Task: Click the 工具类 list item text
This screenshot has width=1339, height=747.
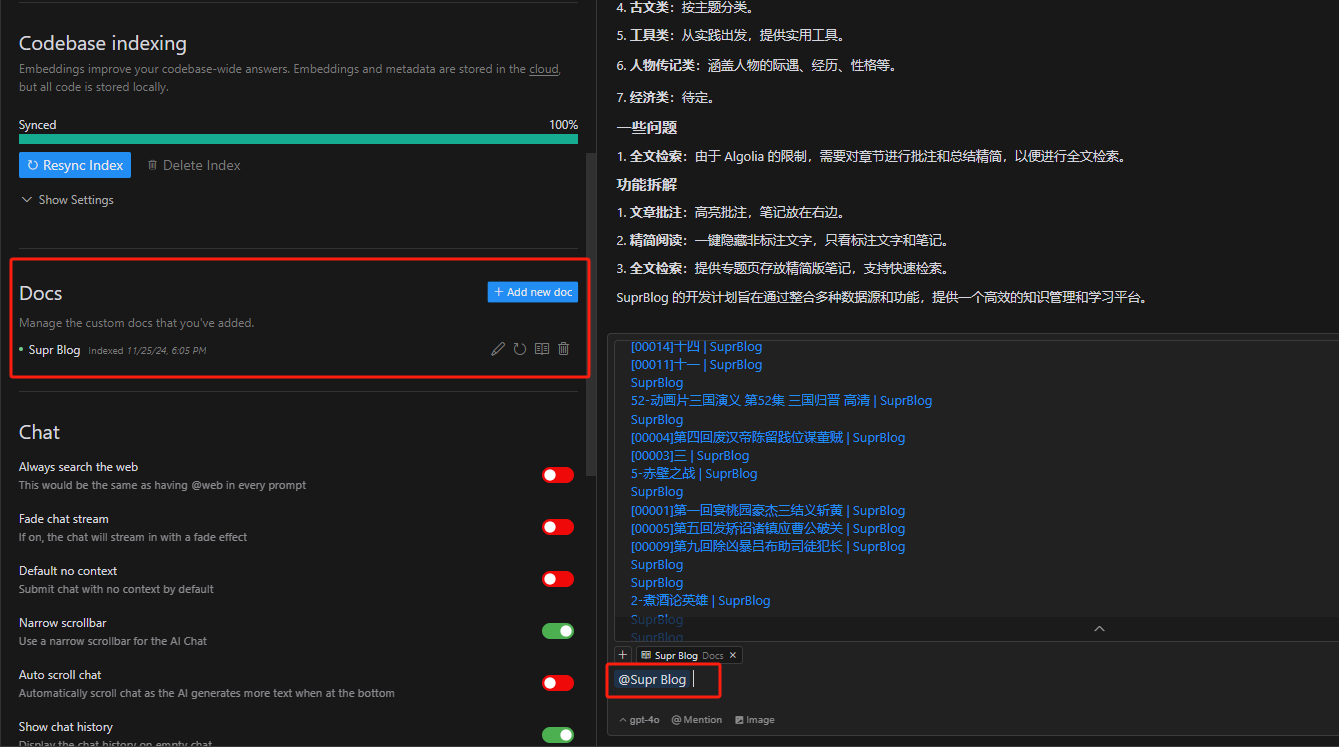Action: (x=733, y=36)
